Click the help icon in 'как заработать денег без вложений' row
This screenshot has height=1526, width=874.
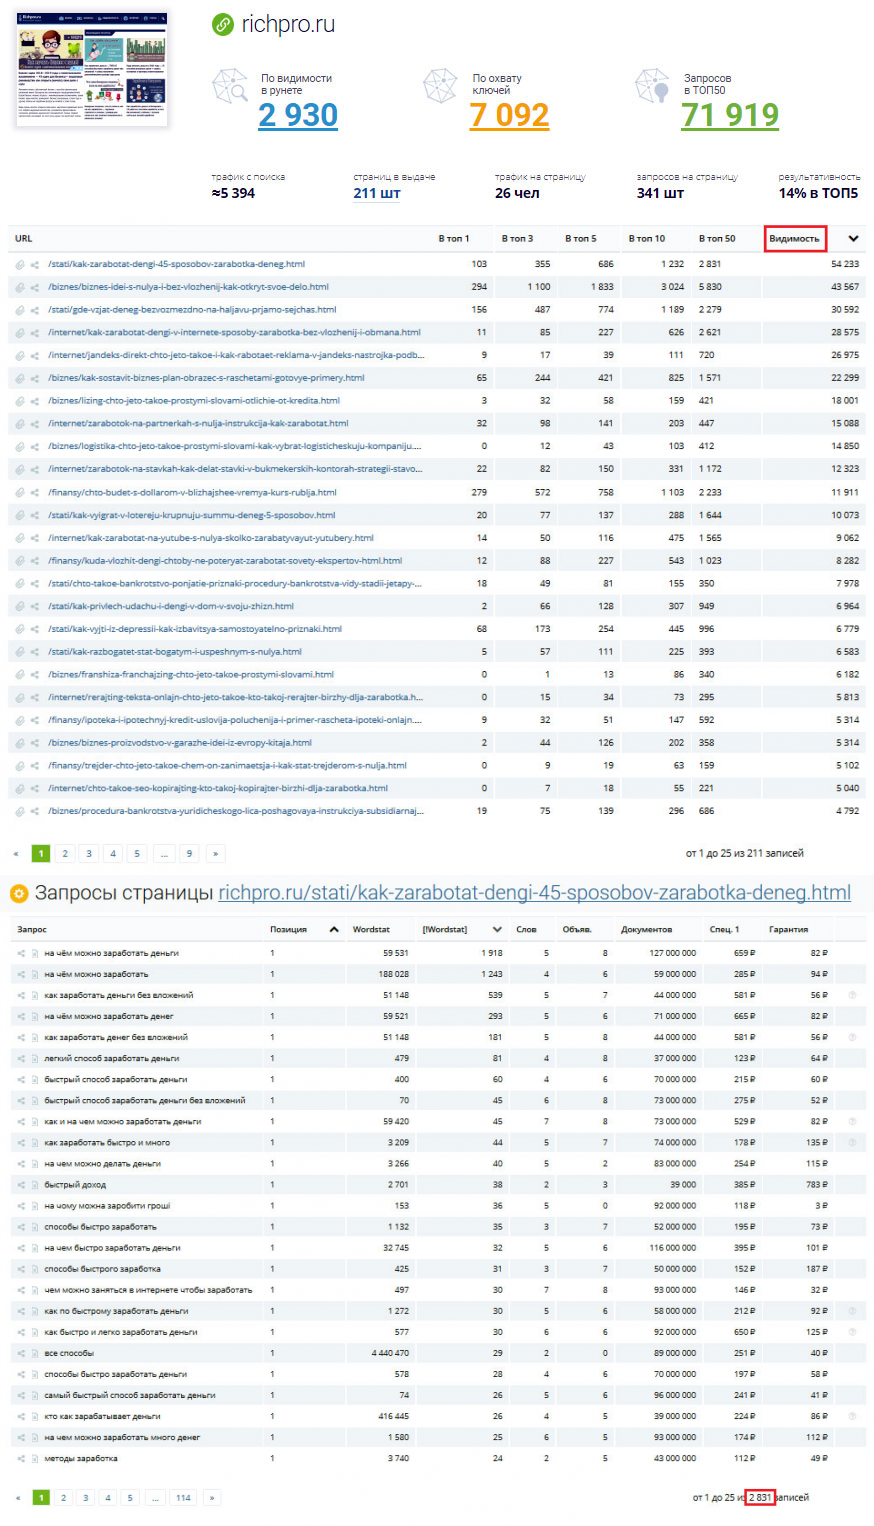[x=852, y=1037]
